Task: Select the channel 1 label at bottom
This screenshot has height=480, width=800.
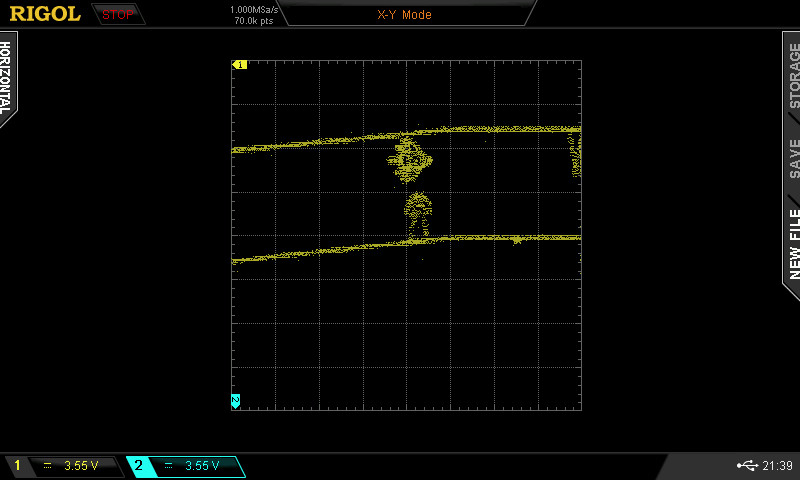Action: pos(17,465)
